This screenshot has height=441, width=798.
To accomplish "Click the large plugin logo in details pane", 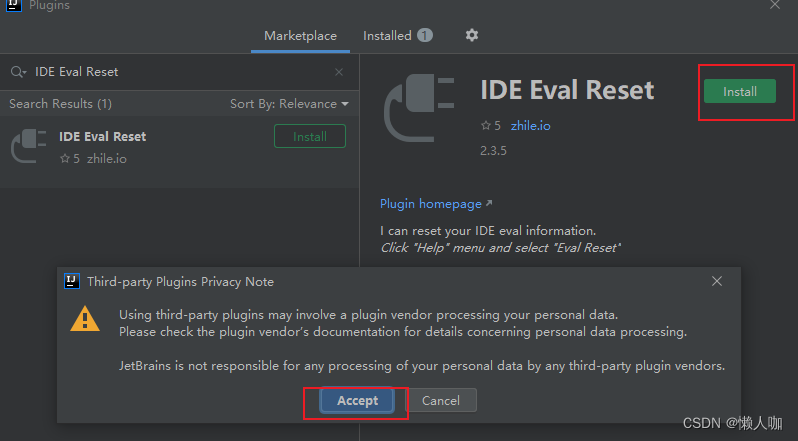I will pos(419,107).
